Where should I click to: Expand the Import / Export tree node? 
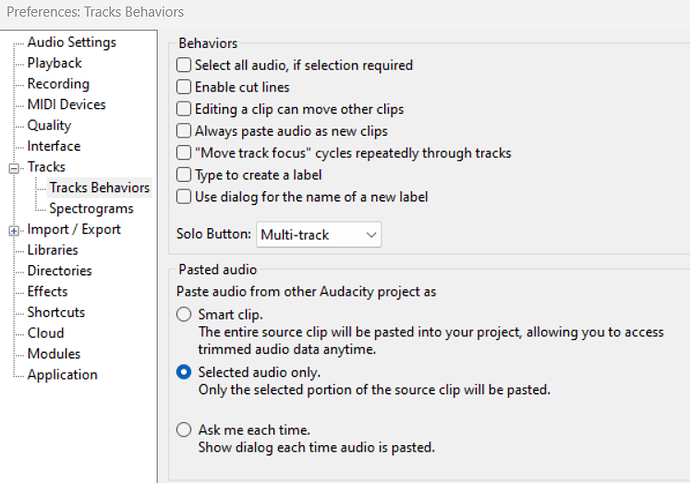(14, 231)
